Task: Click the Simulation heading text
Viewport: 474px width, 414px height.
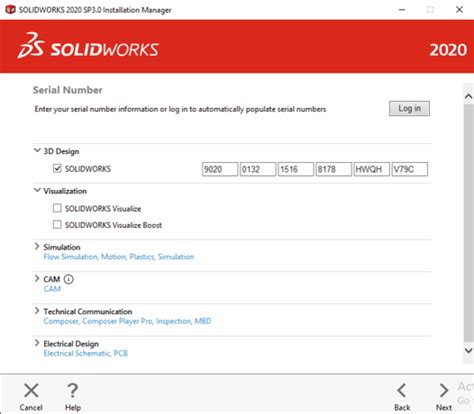Action: click(62, 247)
